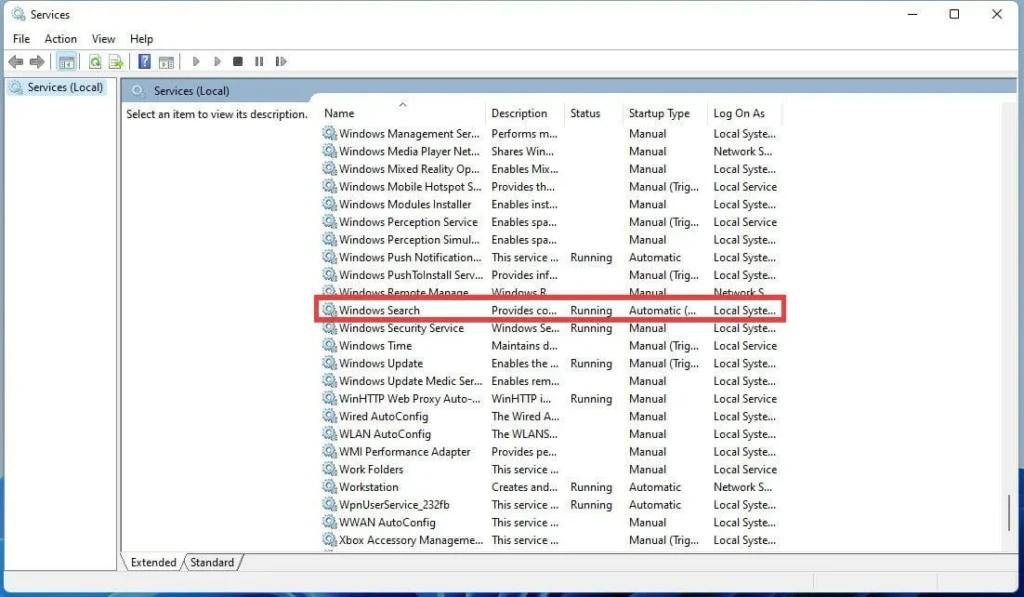Toggle the Show/Hide Action Pane icon
The image size is (1024, 597).
click(166, 62)
